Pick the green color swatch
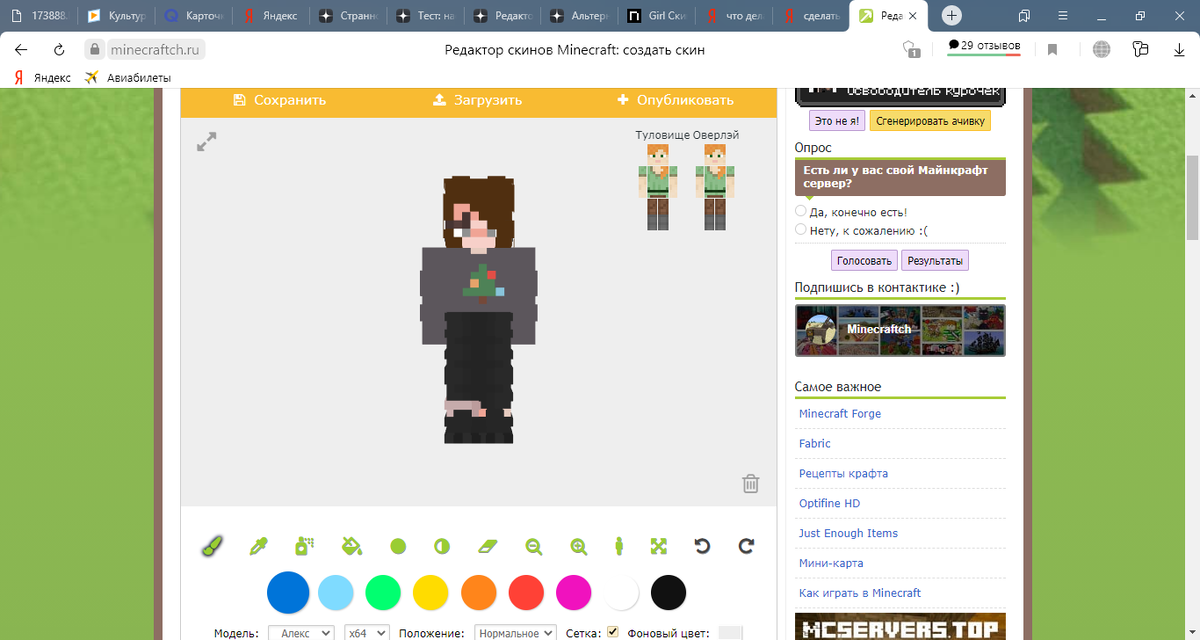The image size is (1200, 640). [x=383, y=593]
